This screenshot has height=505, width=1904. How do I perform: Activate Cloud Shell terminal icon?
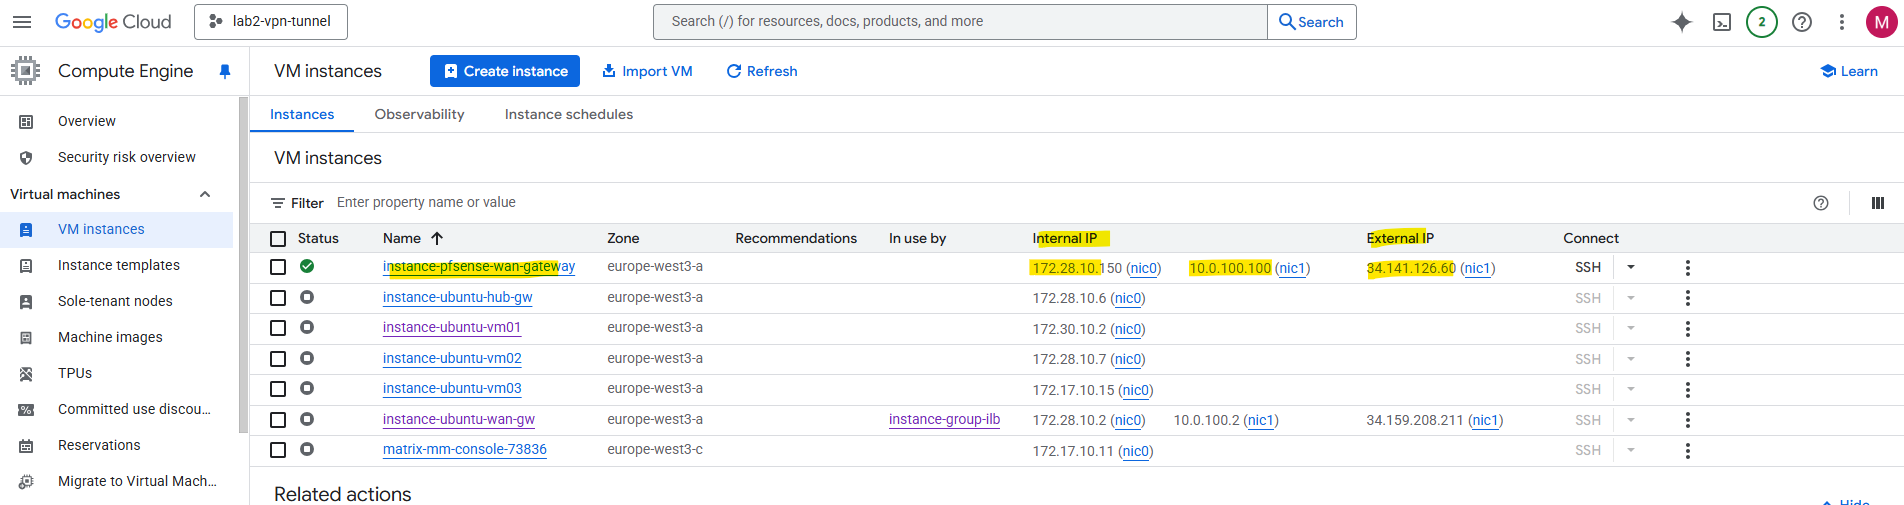(1722, 22)
